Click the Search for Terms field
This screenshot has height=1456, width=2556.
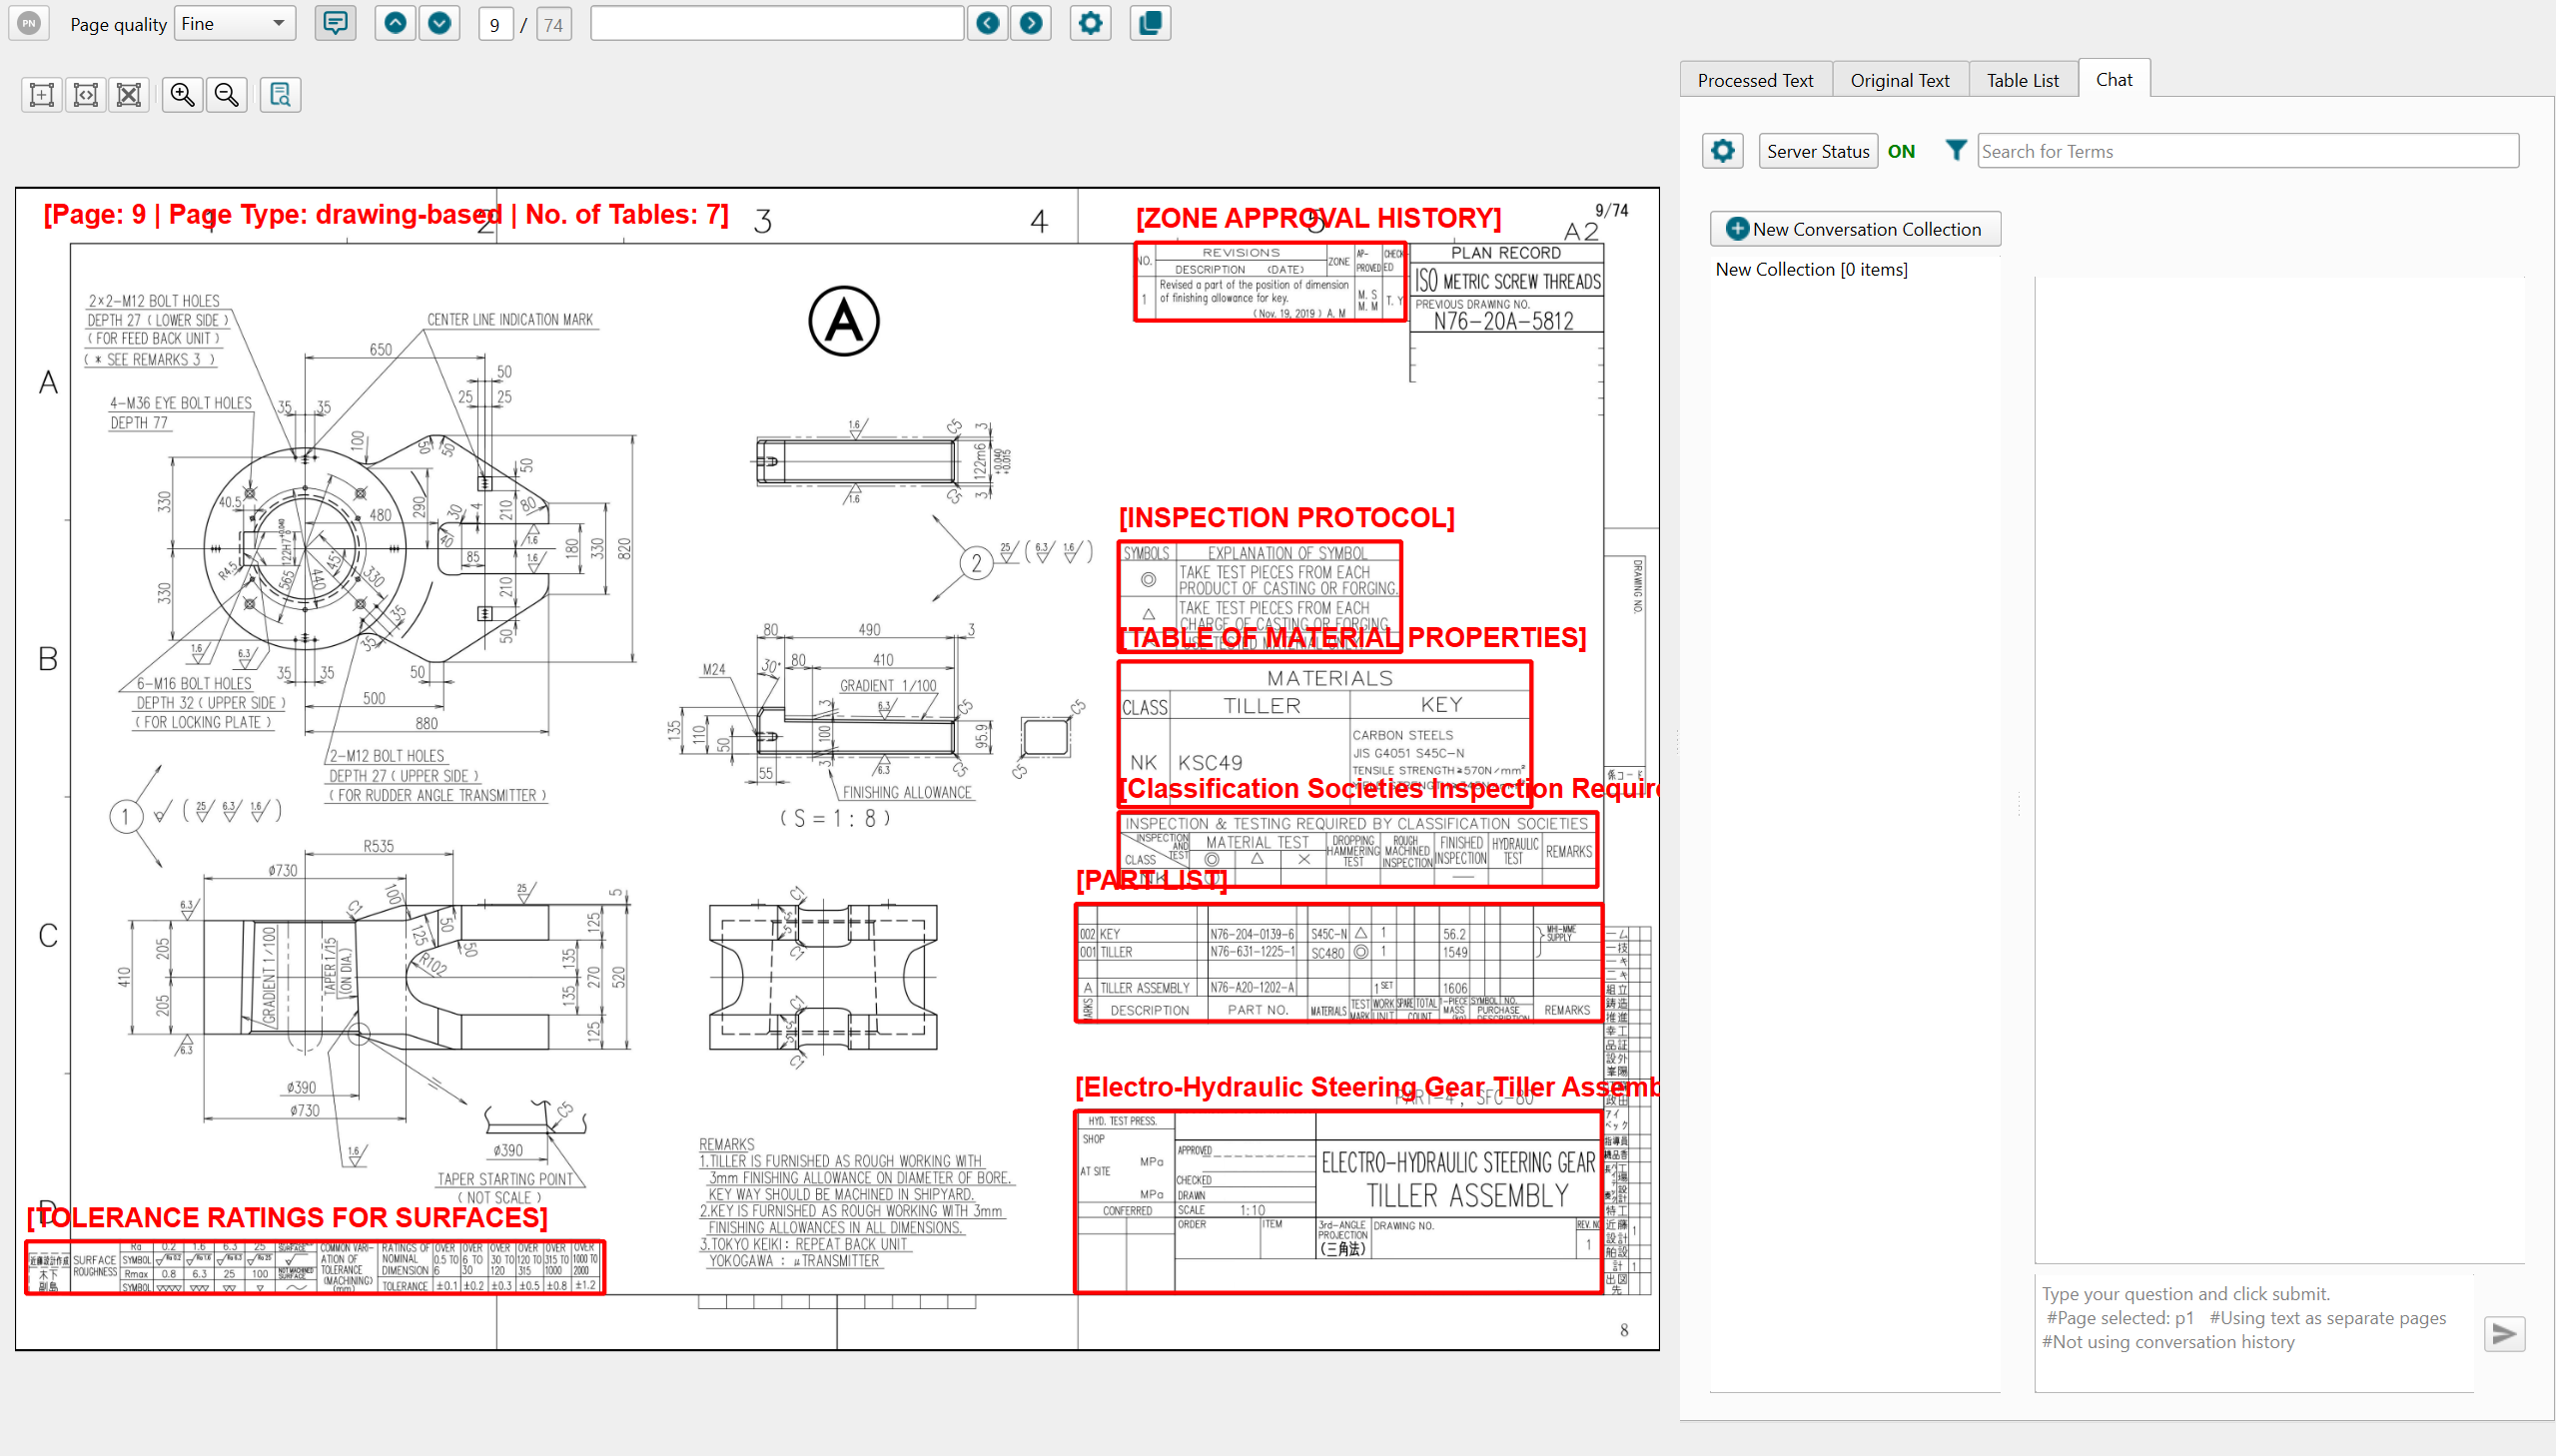2247,151
